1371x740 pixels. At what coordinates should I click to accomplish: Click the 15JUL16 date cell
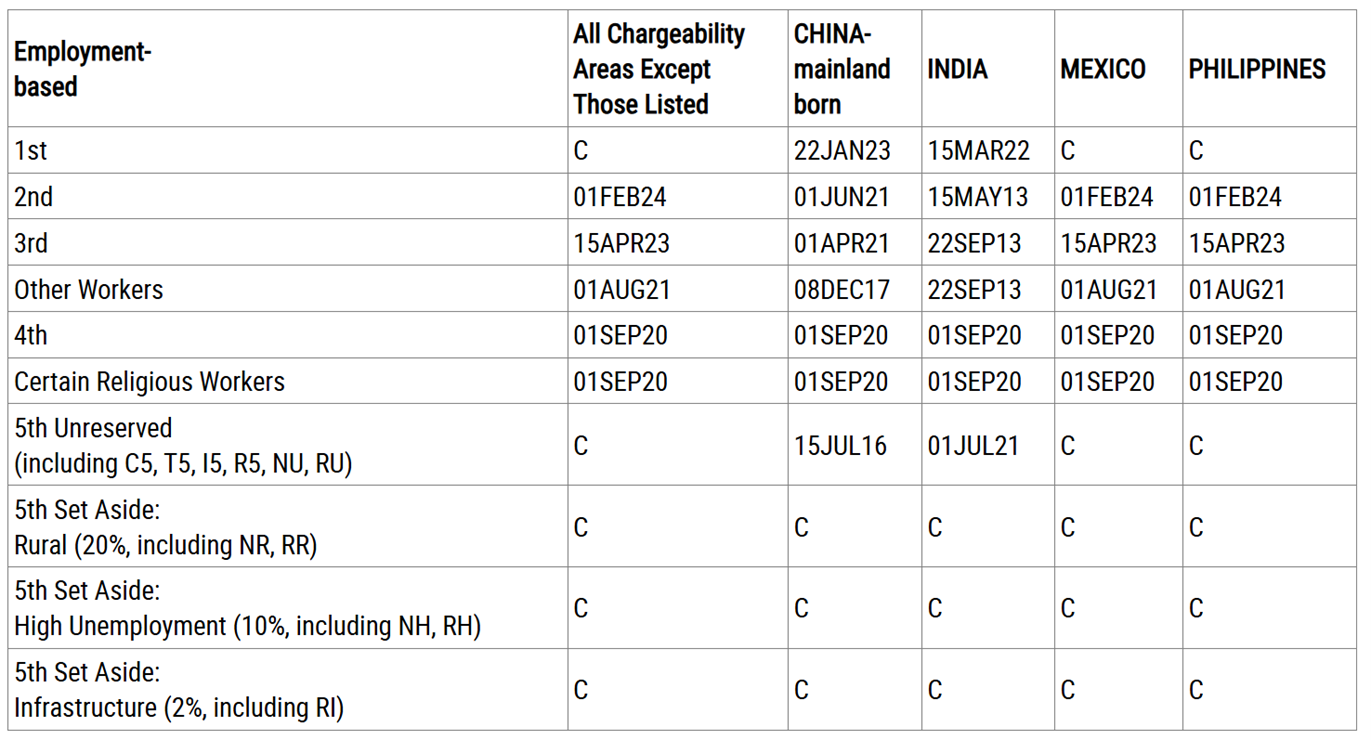click(840, 445)
